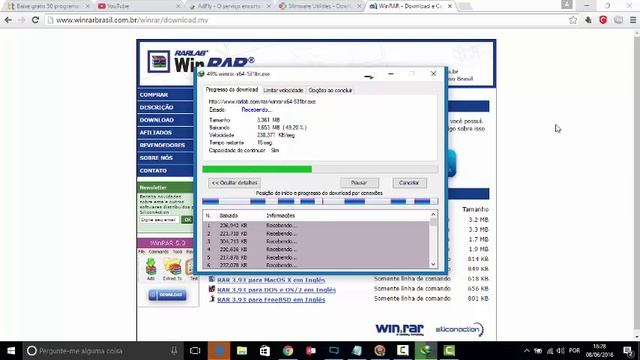Image resolution: width=640 pixels, height=360 pixels.
Task: Cancel the download with Cancelar
Action: [409, 183]
